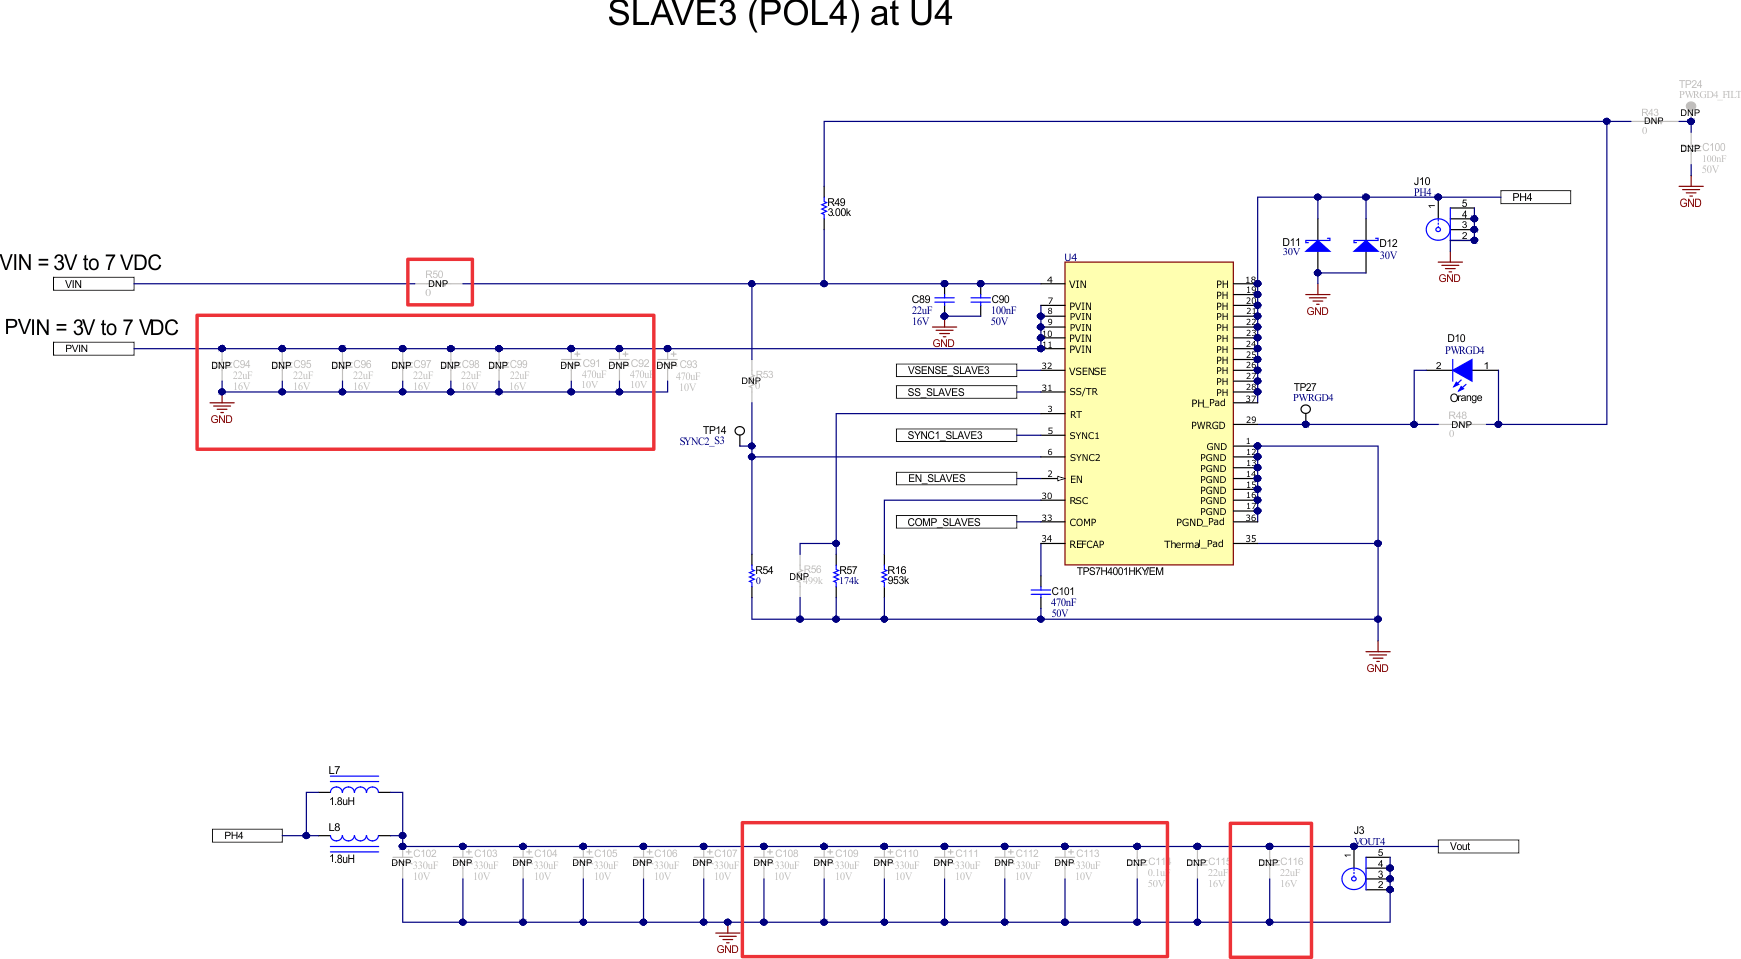This screenshot has height=959, width=1741.
Task: Select the DNP R48 resistor near D10
Action: 1461,424
